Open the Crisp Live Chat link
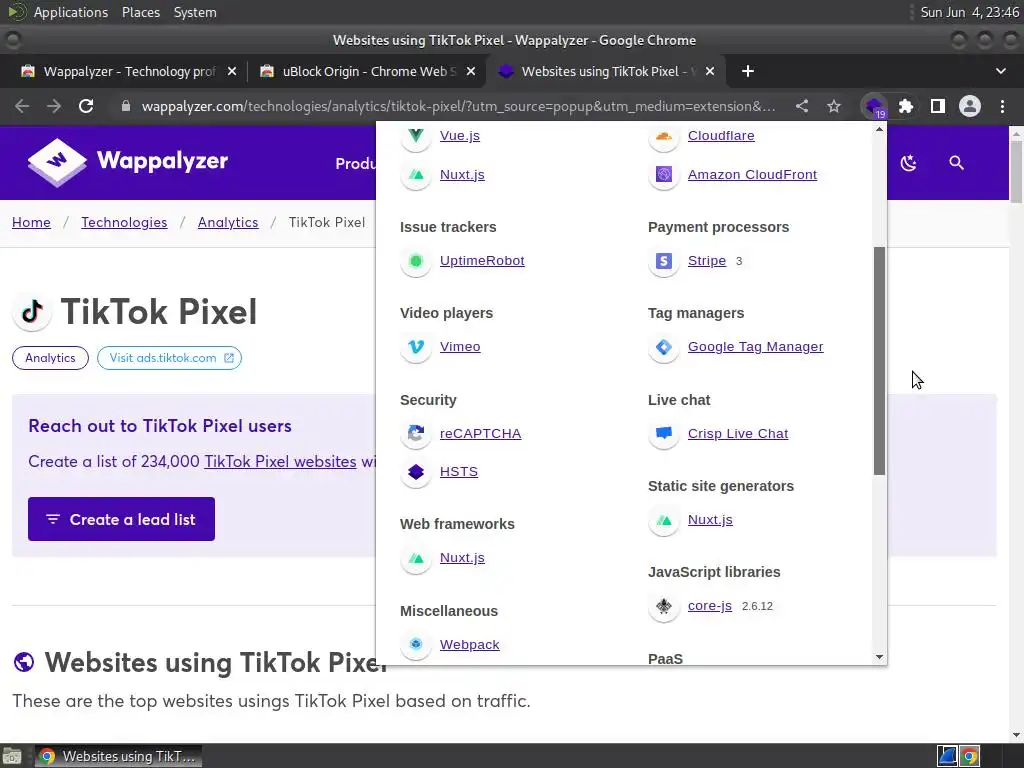 738,434
